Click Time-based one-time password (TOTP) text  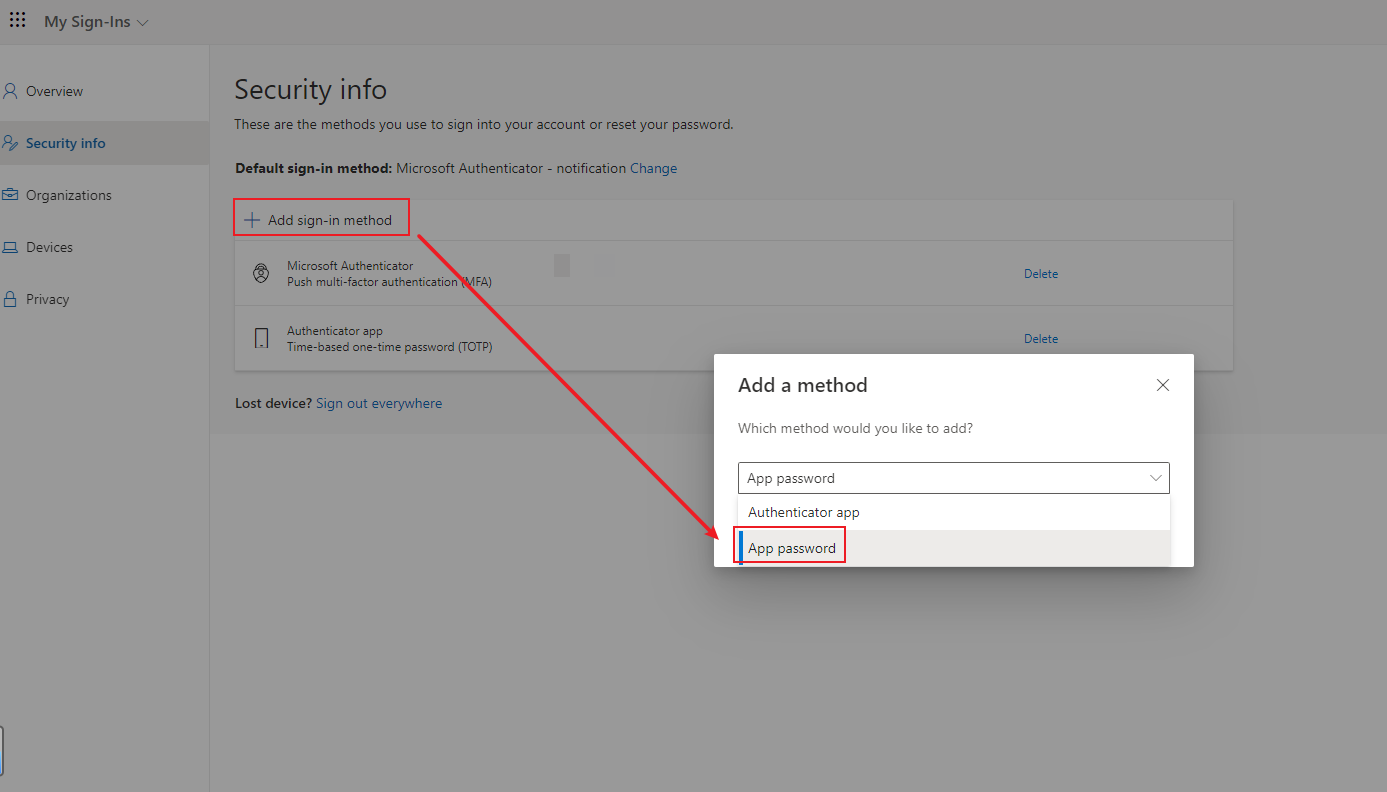(x=390, y=347)
